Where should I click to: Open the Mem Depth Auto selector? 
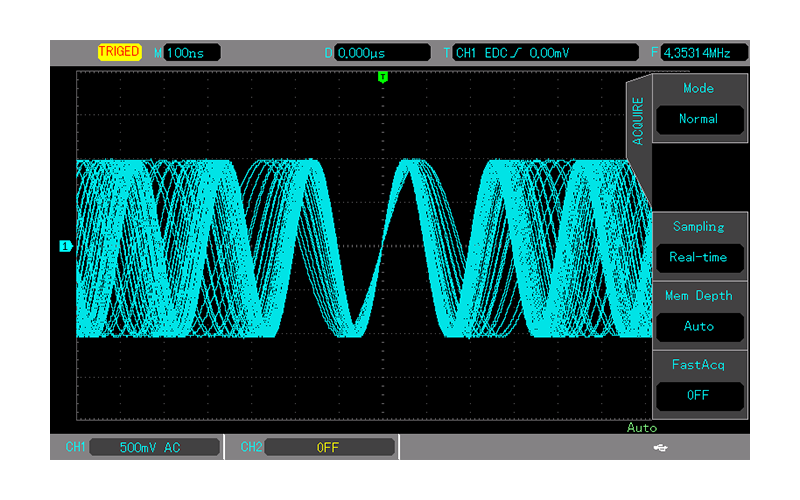click(x=698, y=326)
